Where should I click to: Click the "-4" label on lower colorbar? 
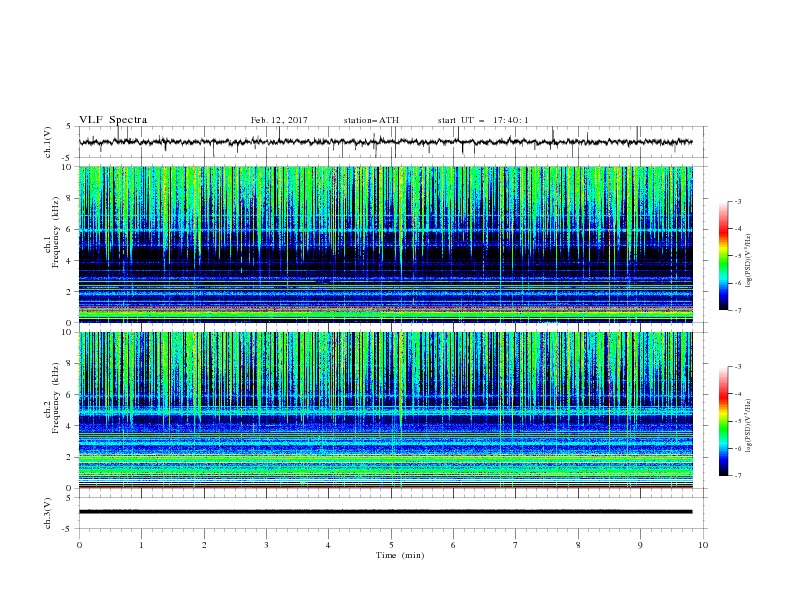point(737,394)
